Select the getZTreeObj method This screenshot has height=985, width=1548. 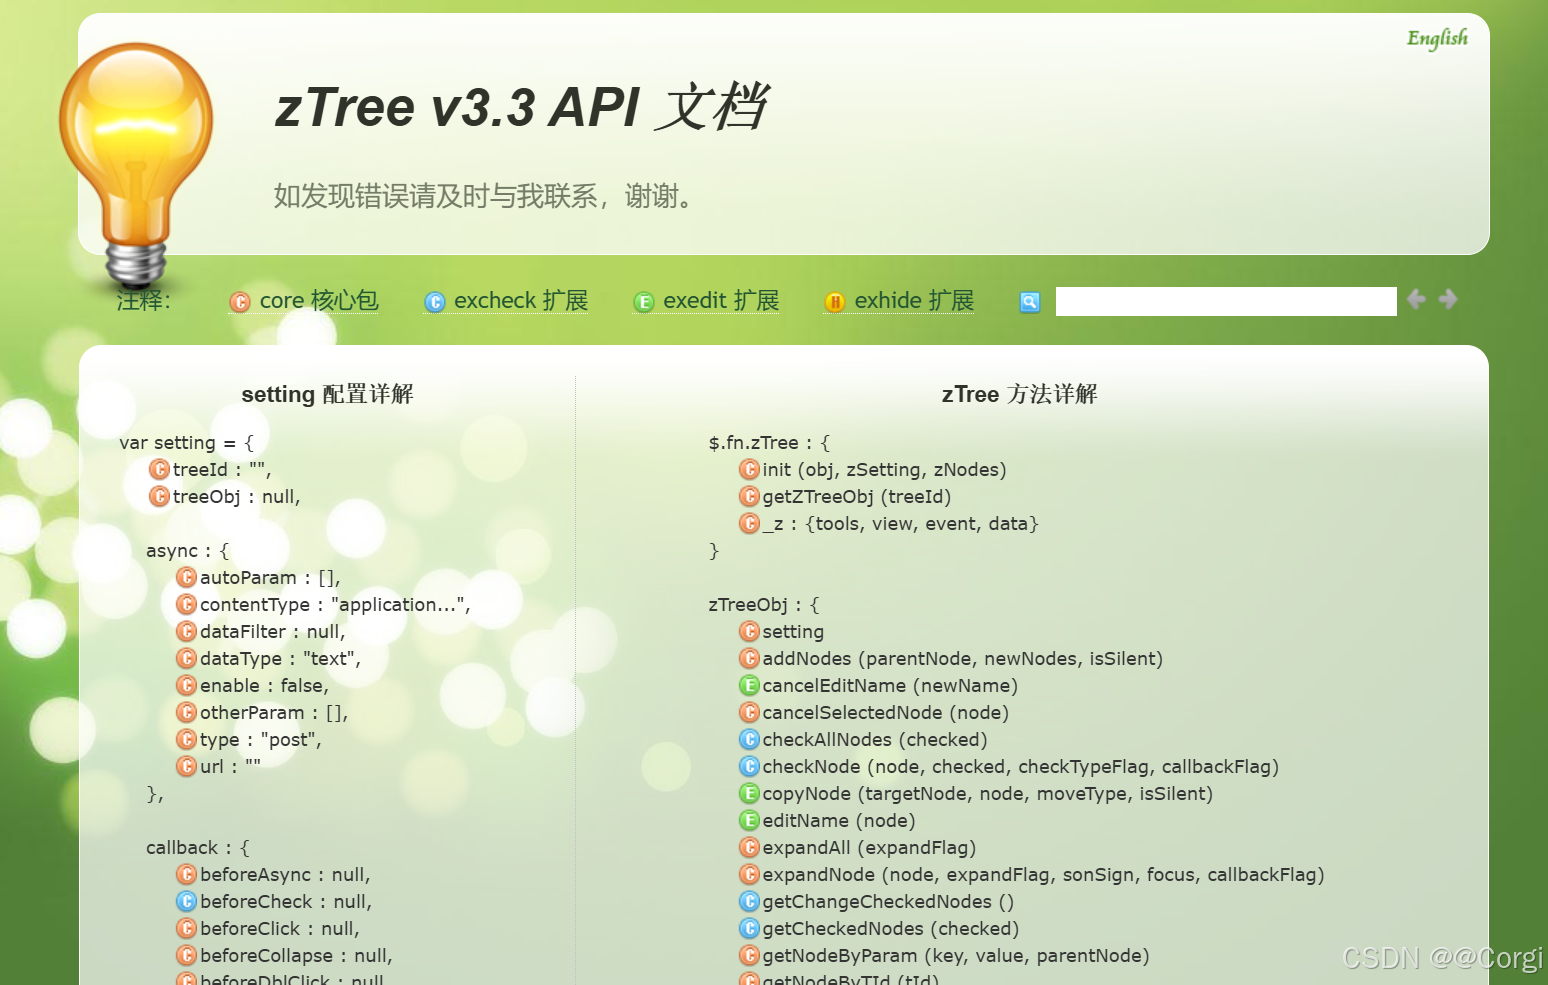[857, 496]
